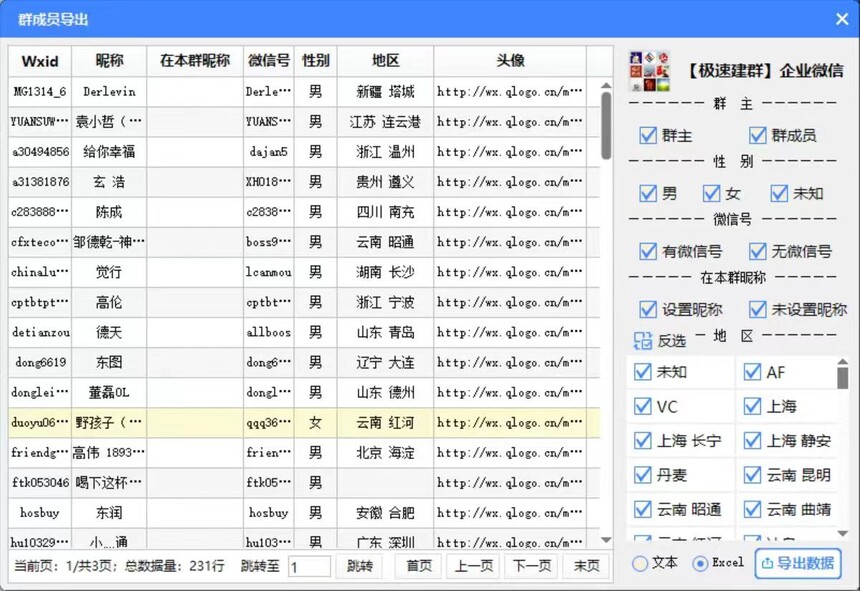
Task: Go to the 下一页 page
Action: click(531, 566)
